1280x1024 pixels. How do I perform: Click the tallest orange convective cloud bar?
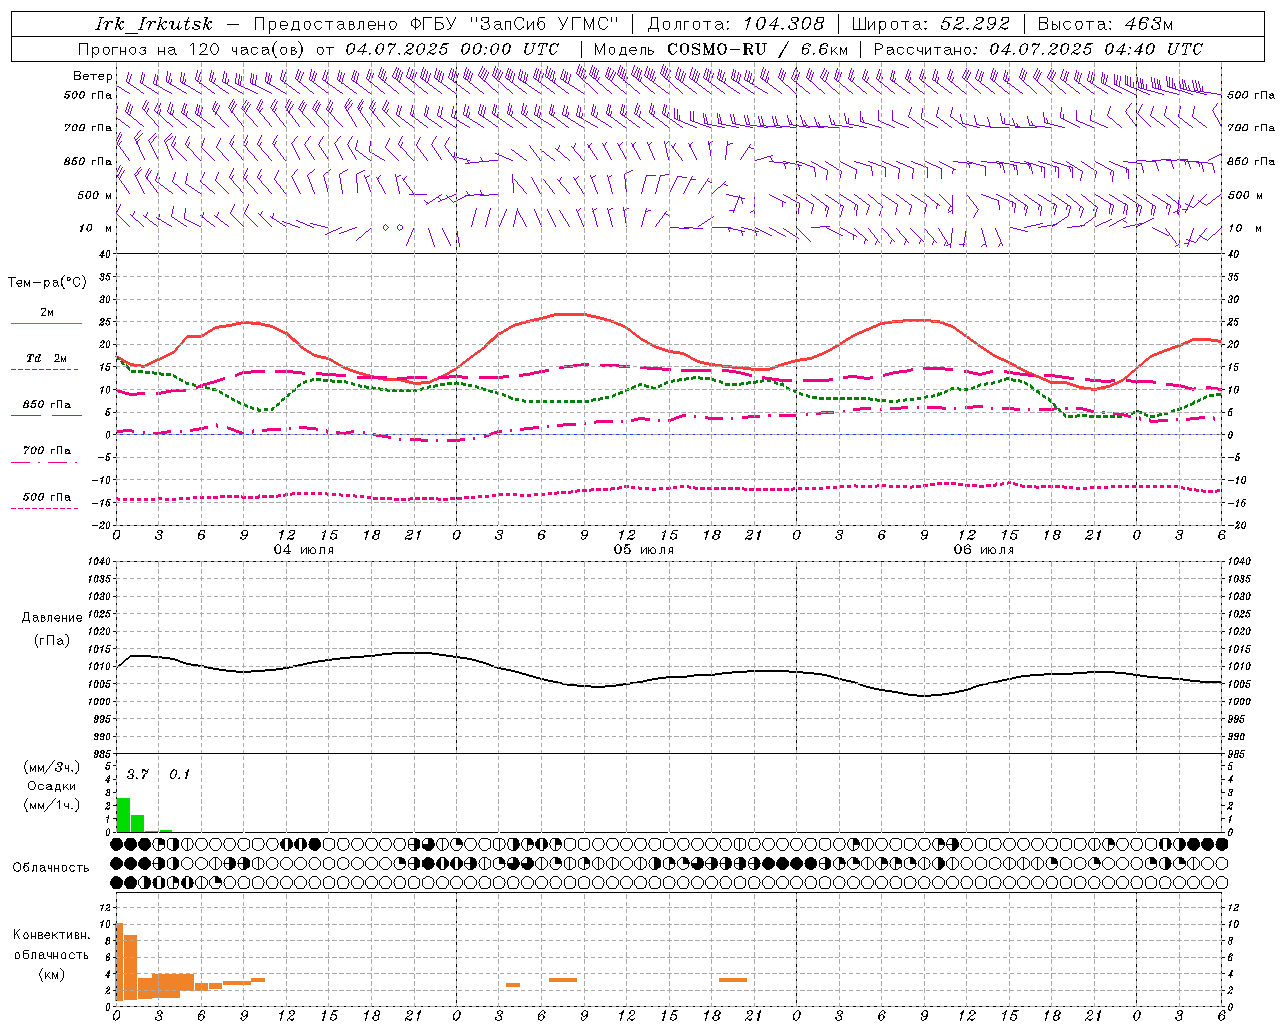pos(120,961)
